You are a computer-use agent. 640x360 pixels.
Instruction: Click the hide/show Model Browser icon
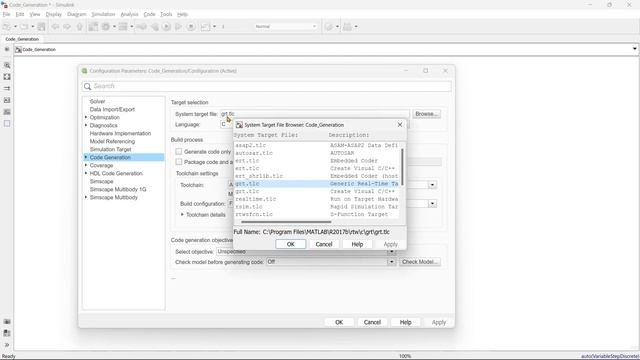[7, 49]
